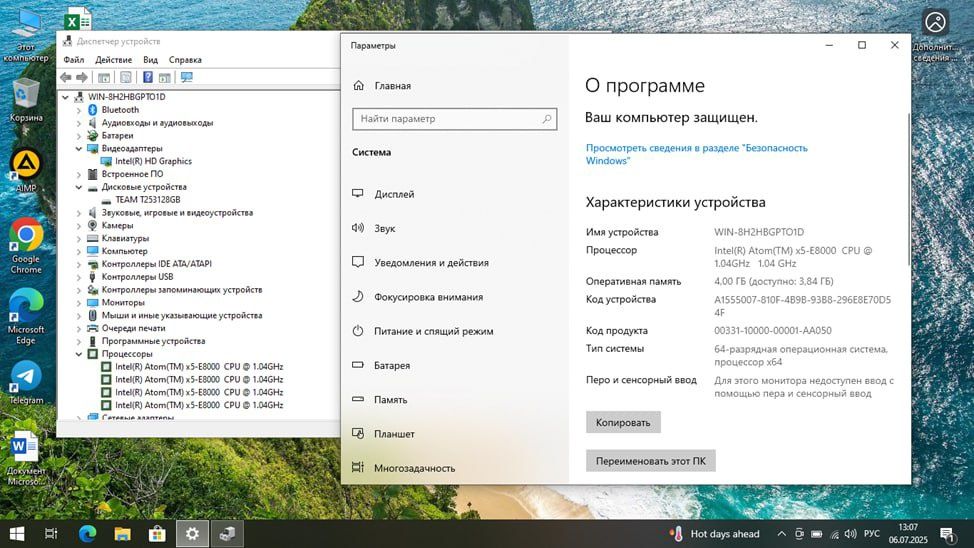
Task: Open Файл menu in Device Manager
Action: 73,60
